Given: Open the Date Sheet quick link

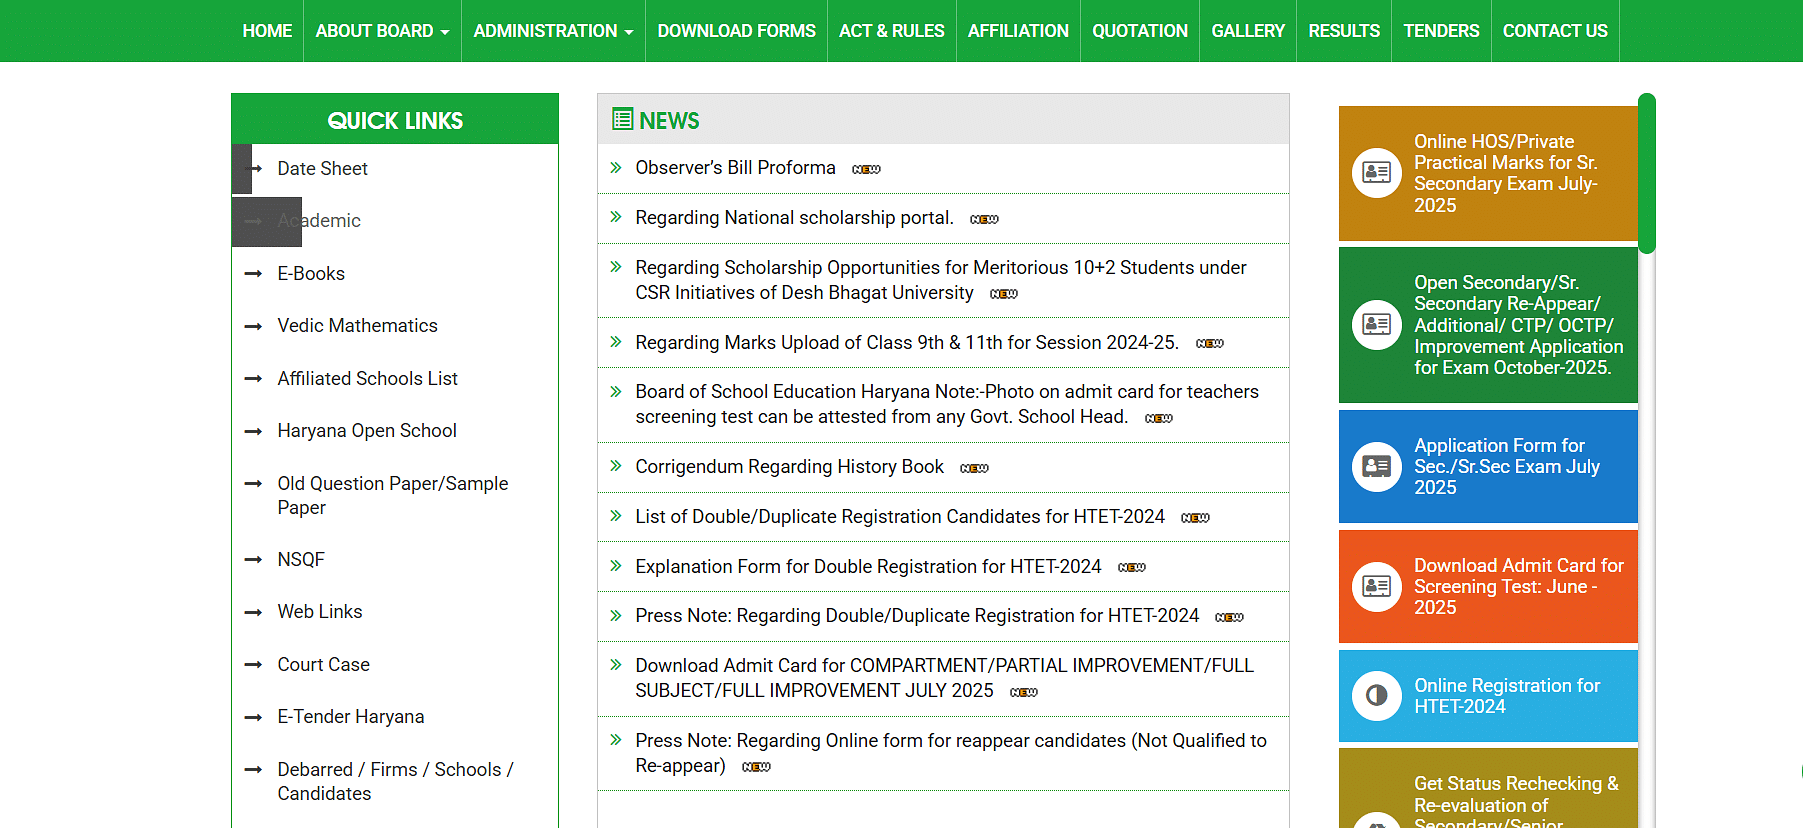Looking at the screenshot, I should pyautogui.click(x=322, y=169).
